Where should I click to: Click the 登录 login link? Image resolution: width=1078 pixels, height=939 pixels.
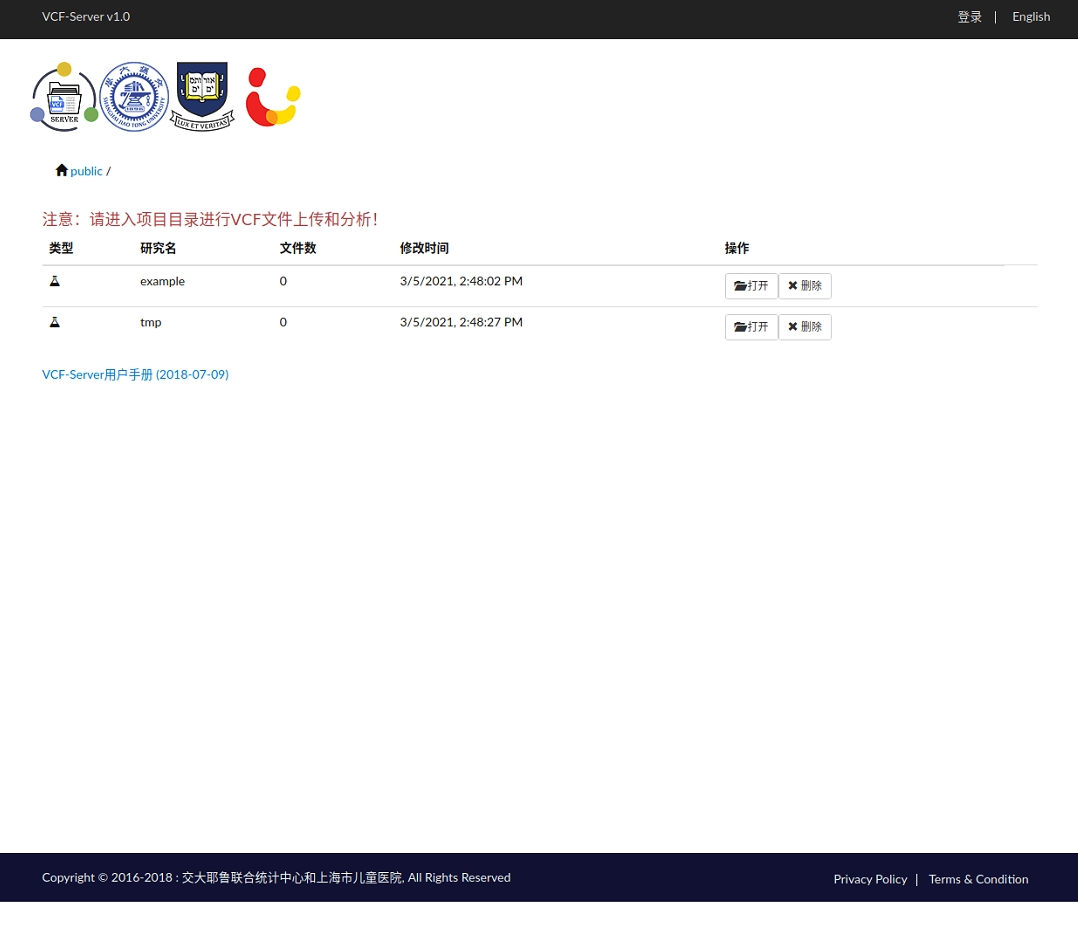[x=968, y=16]
